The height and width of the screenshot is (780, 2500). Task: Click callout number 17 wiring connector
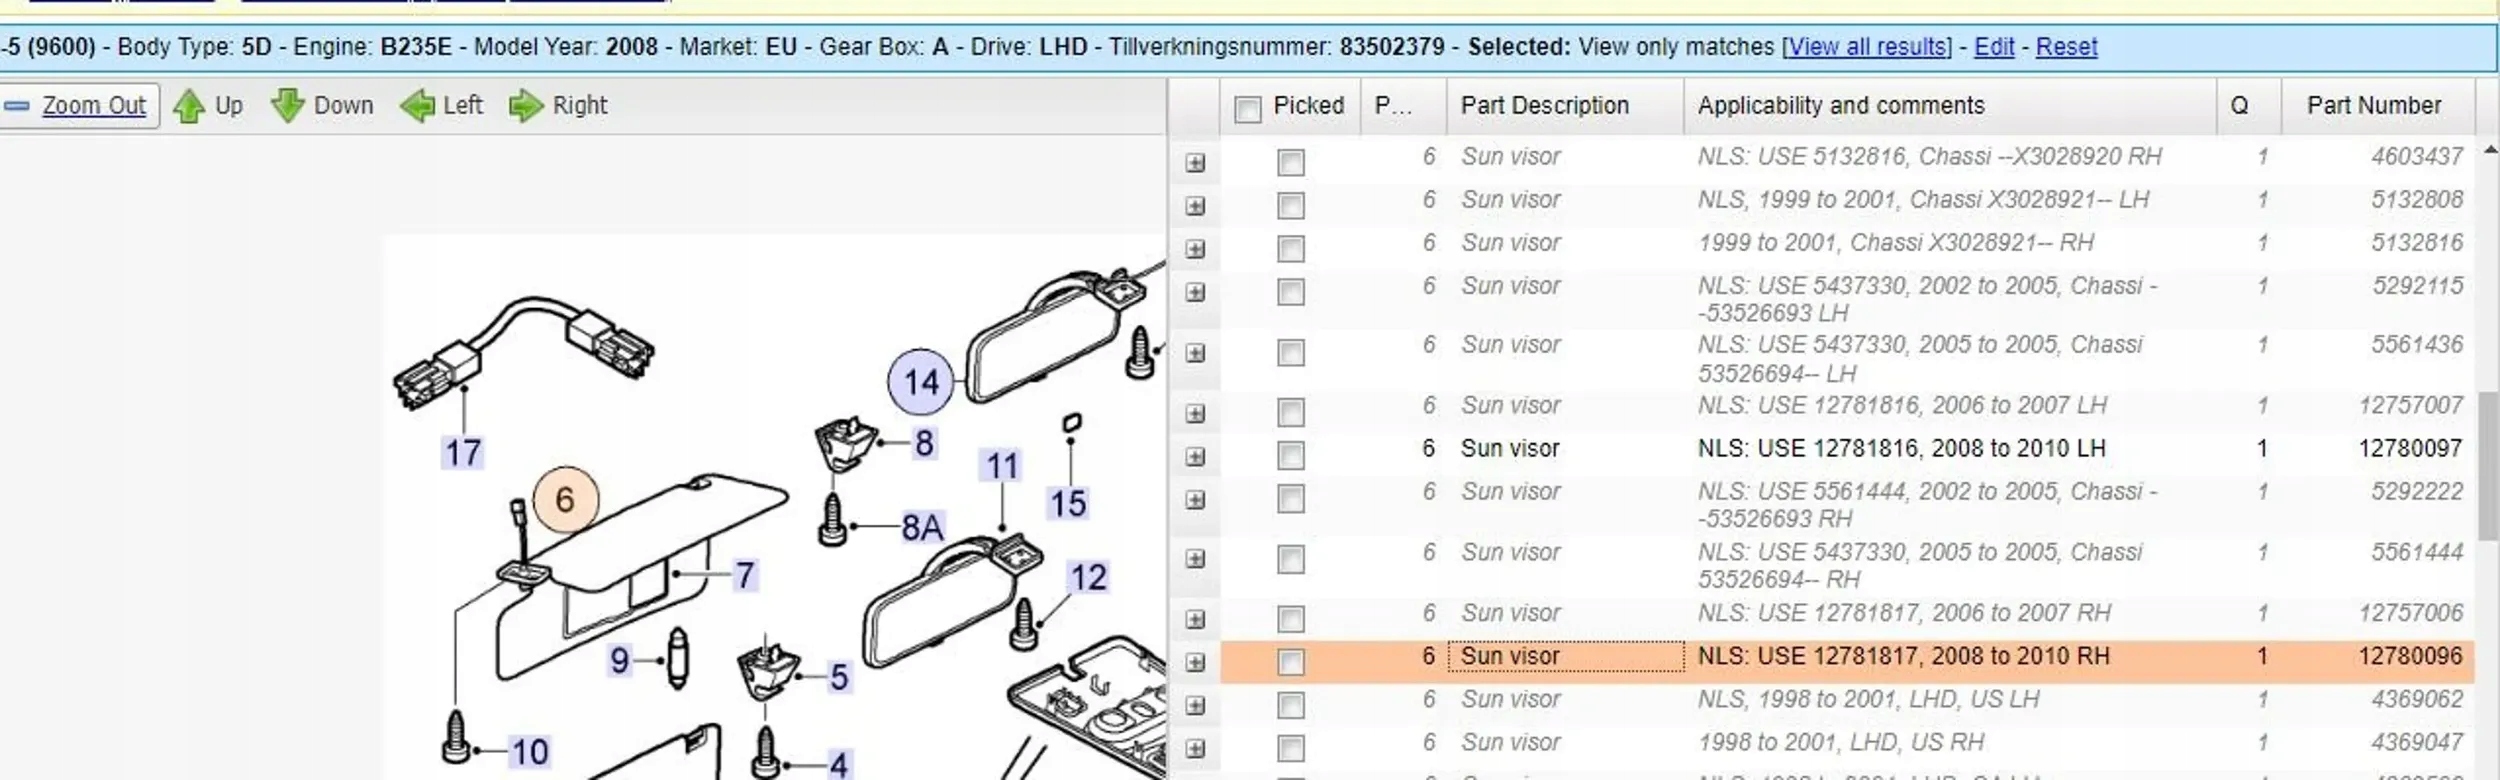click(463, 453)
